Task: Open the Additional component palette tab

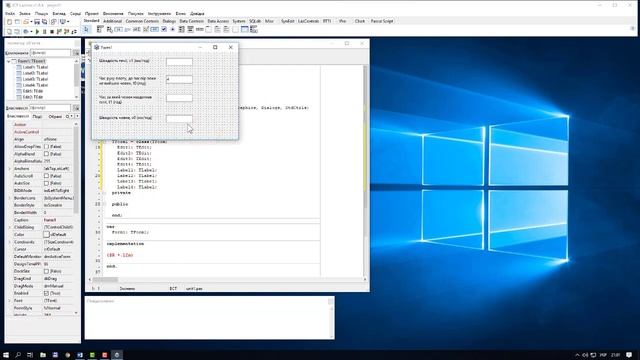Action: tap(112, 21)
